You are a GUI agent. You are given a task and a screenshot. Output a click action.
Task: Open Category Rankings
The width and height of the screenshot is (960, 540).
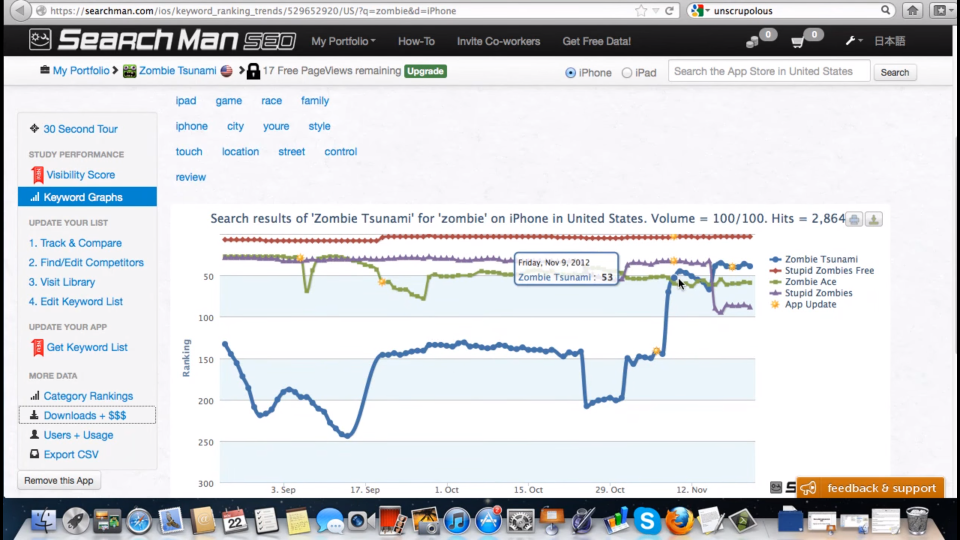pos(88,396)
